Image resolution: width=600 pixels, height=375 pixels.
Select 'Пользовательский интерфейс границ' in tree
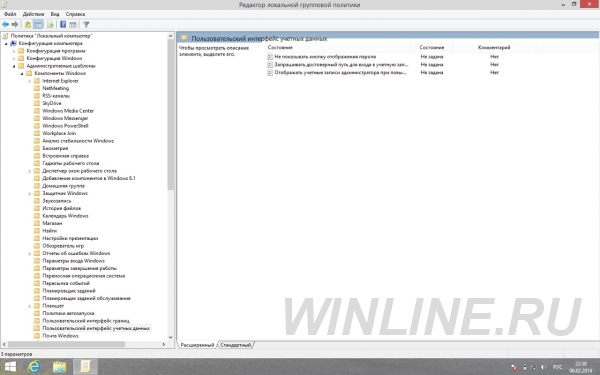tap(86, 321)
